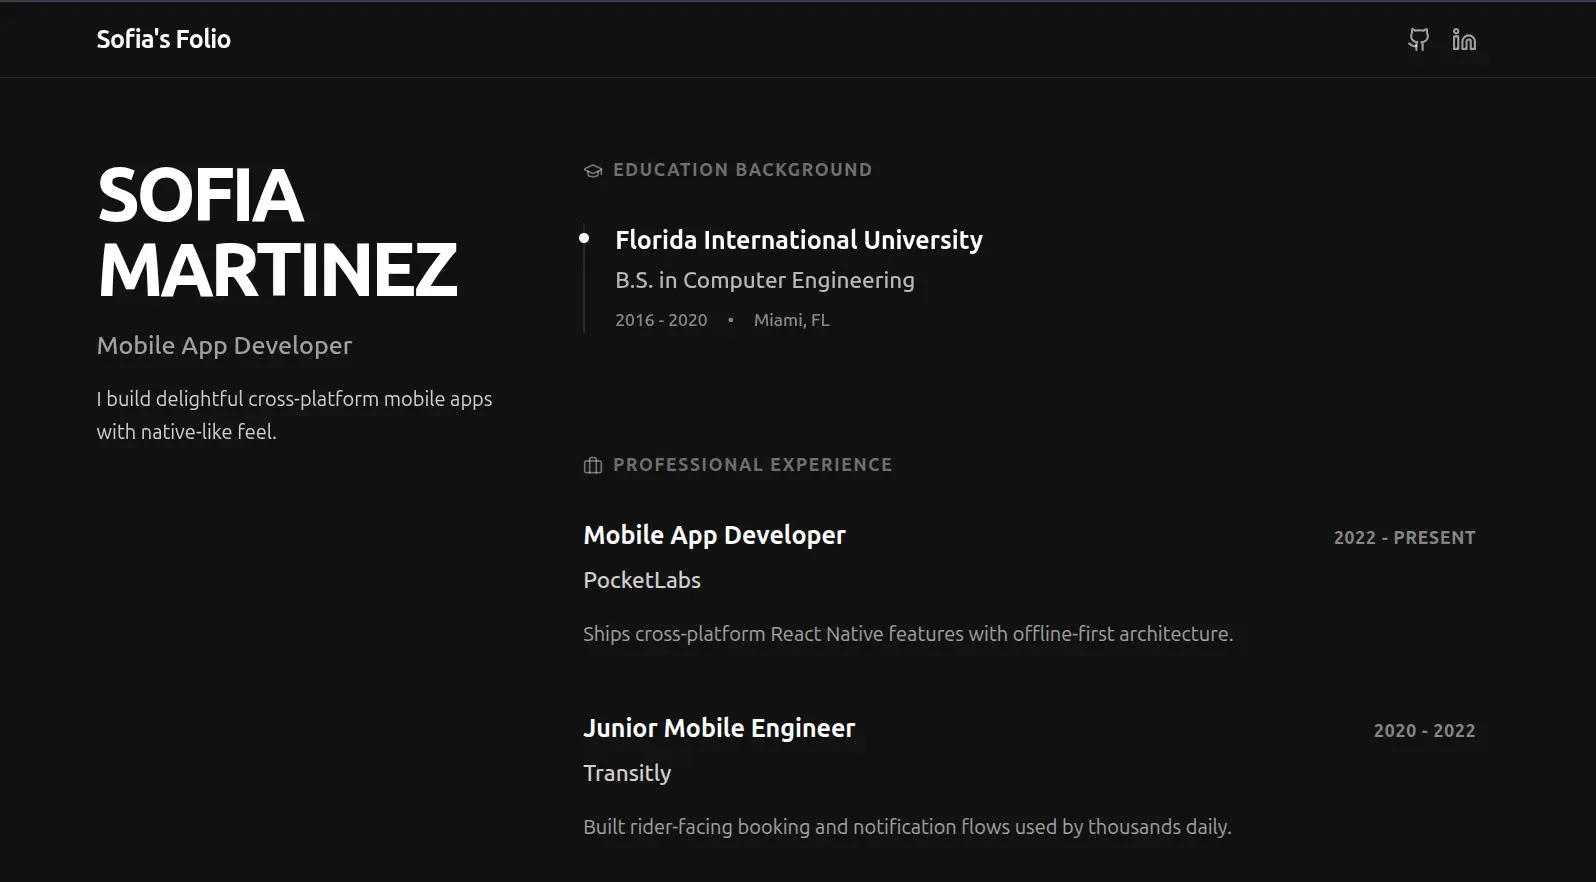Screen dimensions: 1596x882
Task: Open the LinkedIn profile icon
Action: [x=1464, y=39]
